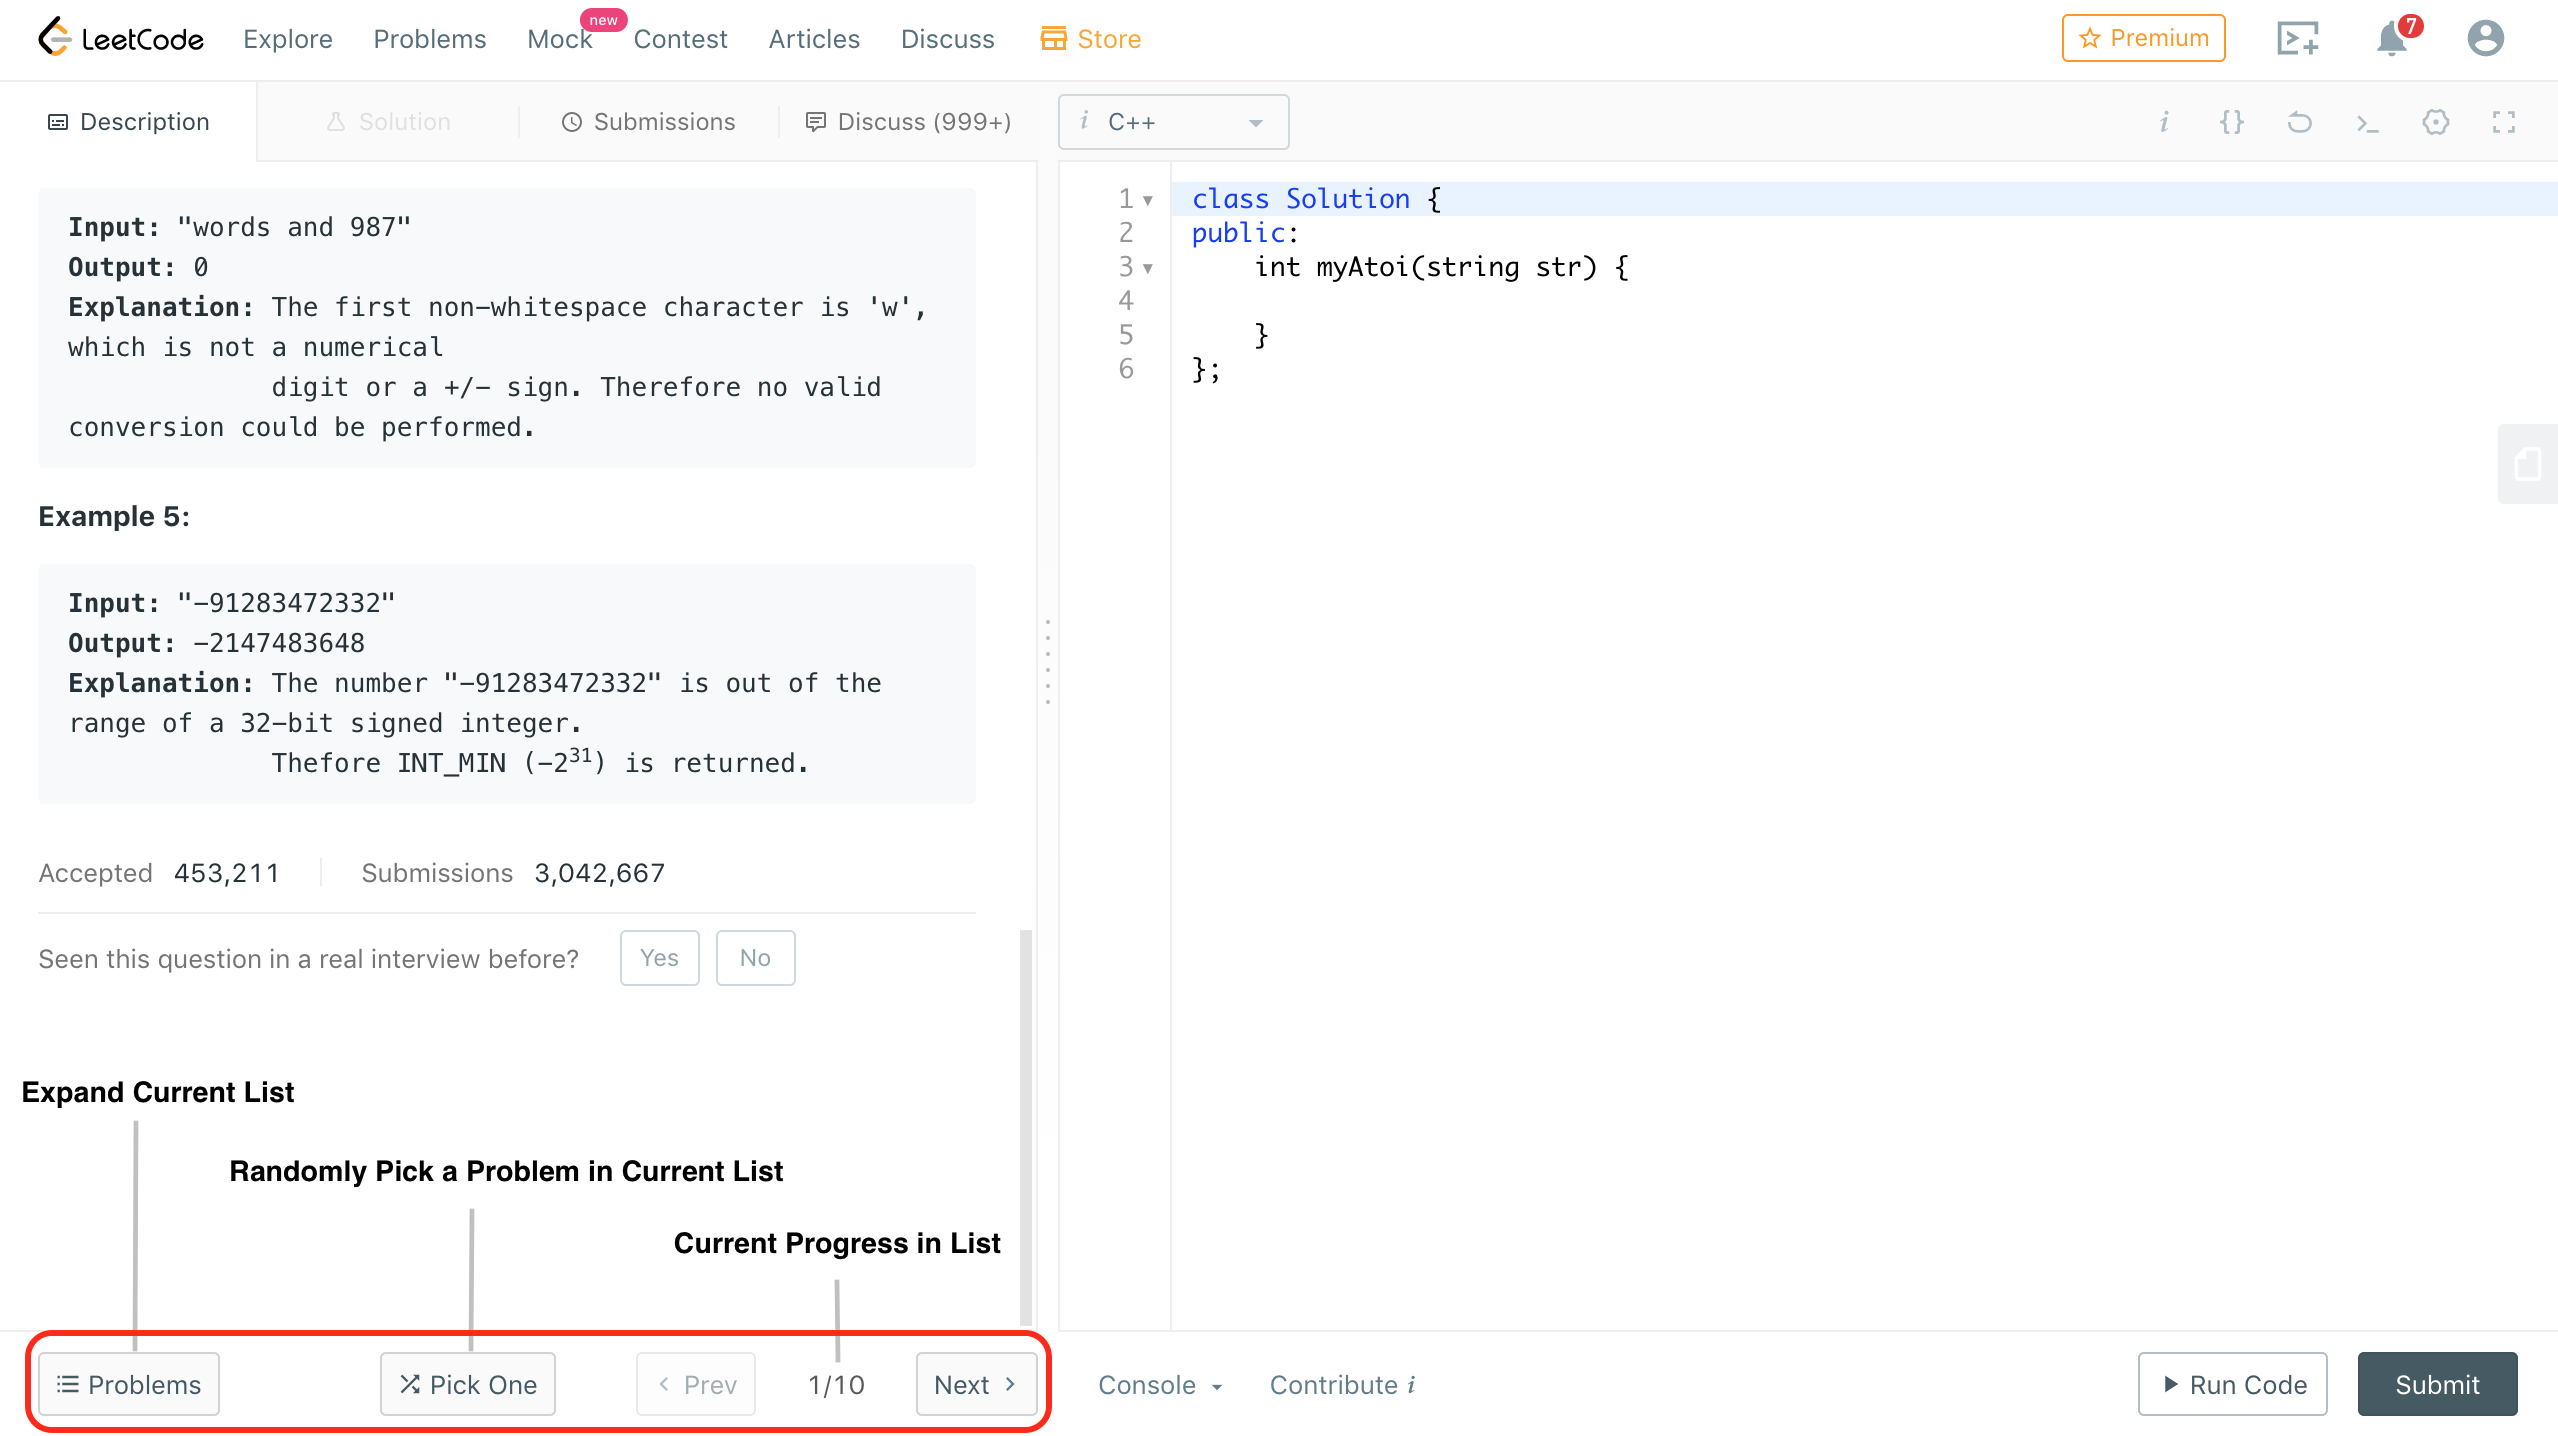The width and height of the screenshot is (2558, 1436).
Task: Click the format code braces icon
Action: click(2232, 122)
